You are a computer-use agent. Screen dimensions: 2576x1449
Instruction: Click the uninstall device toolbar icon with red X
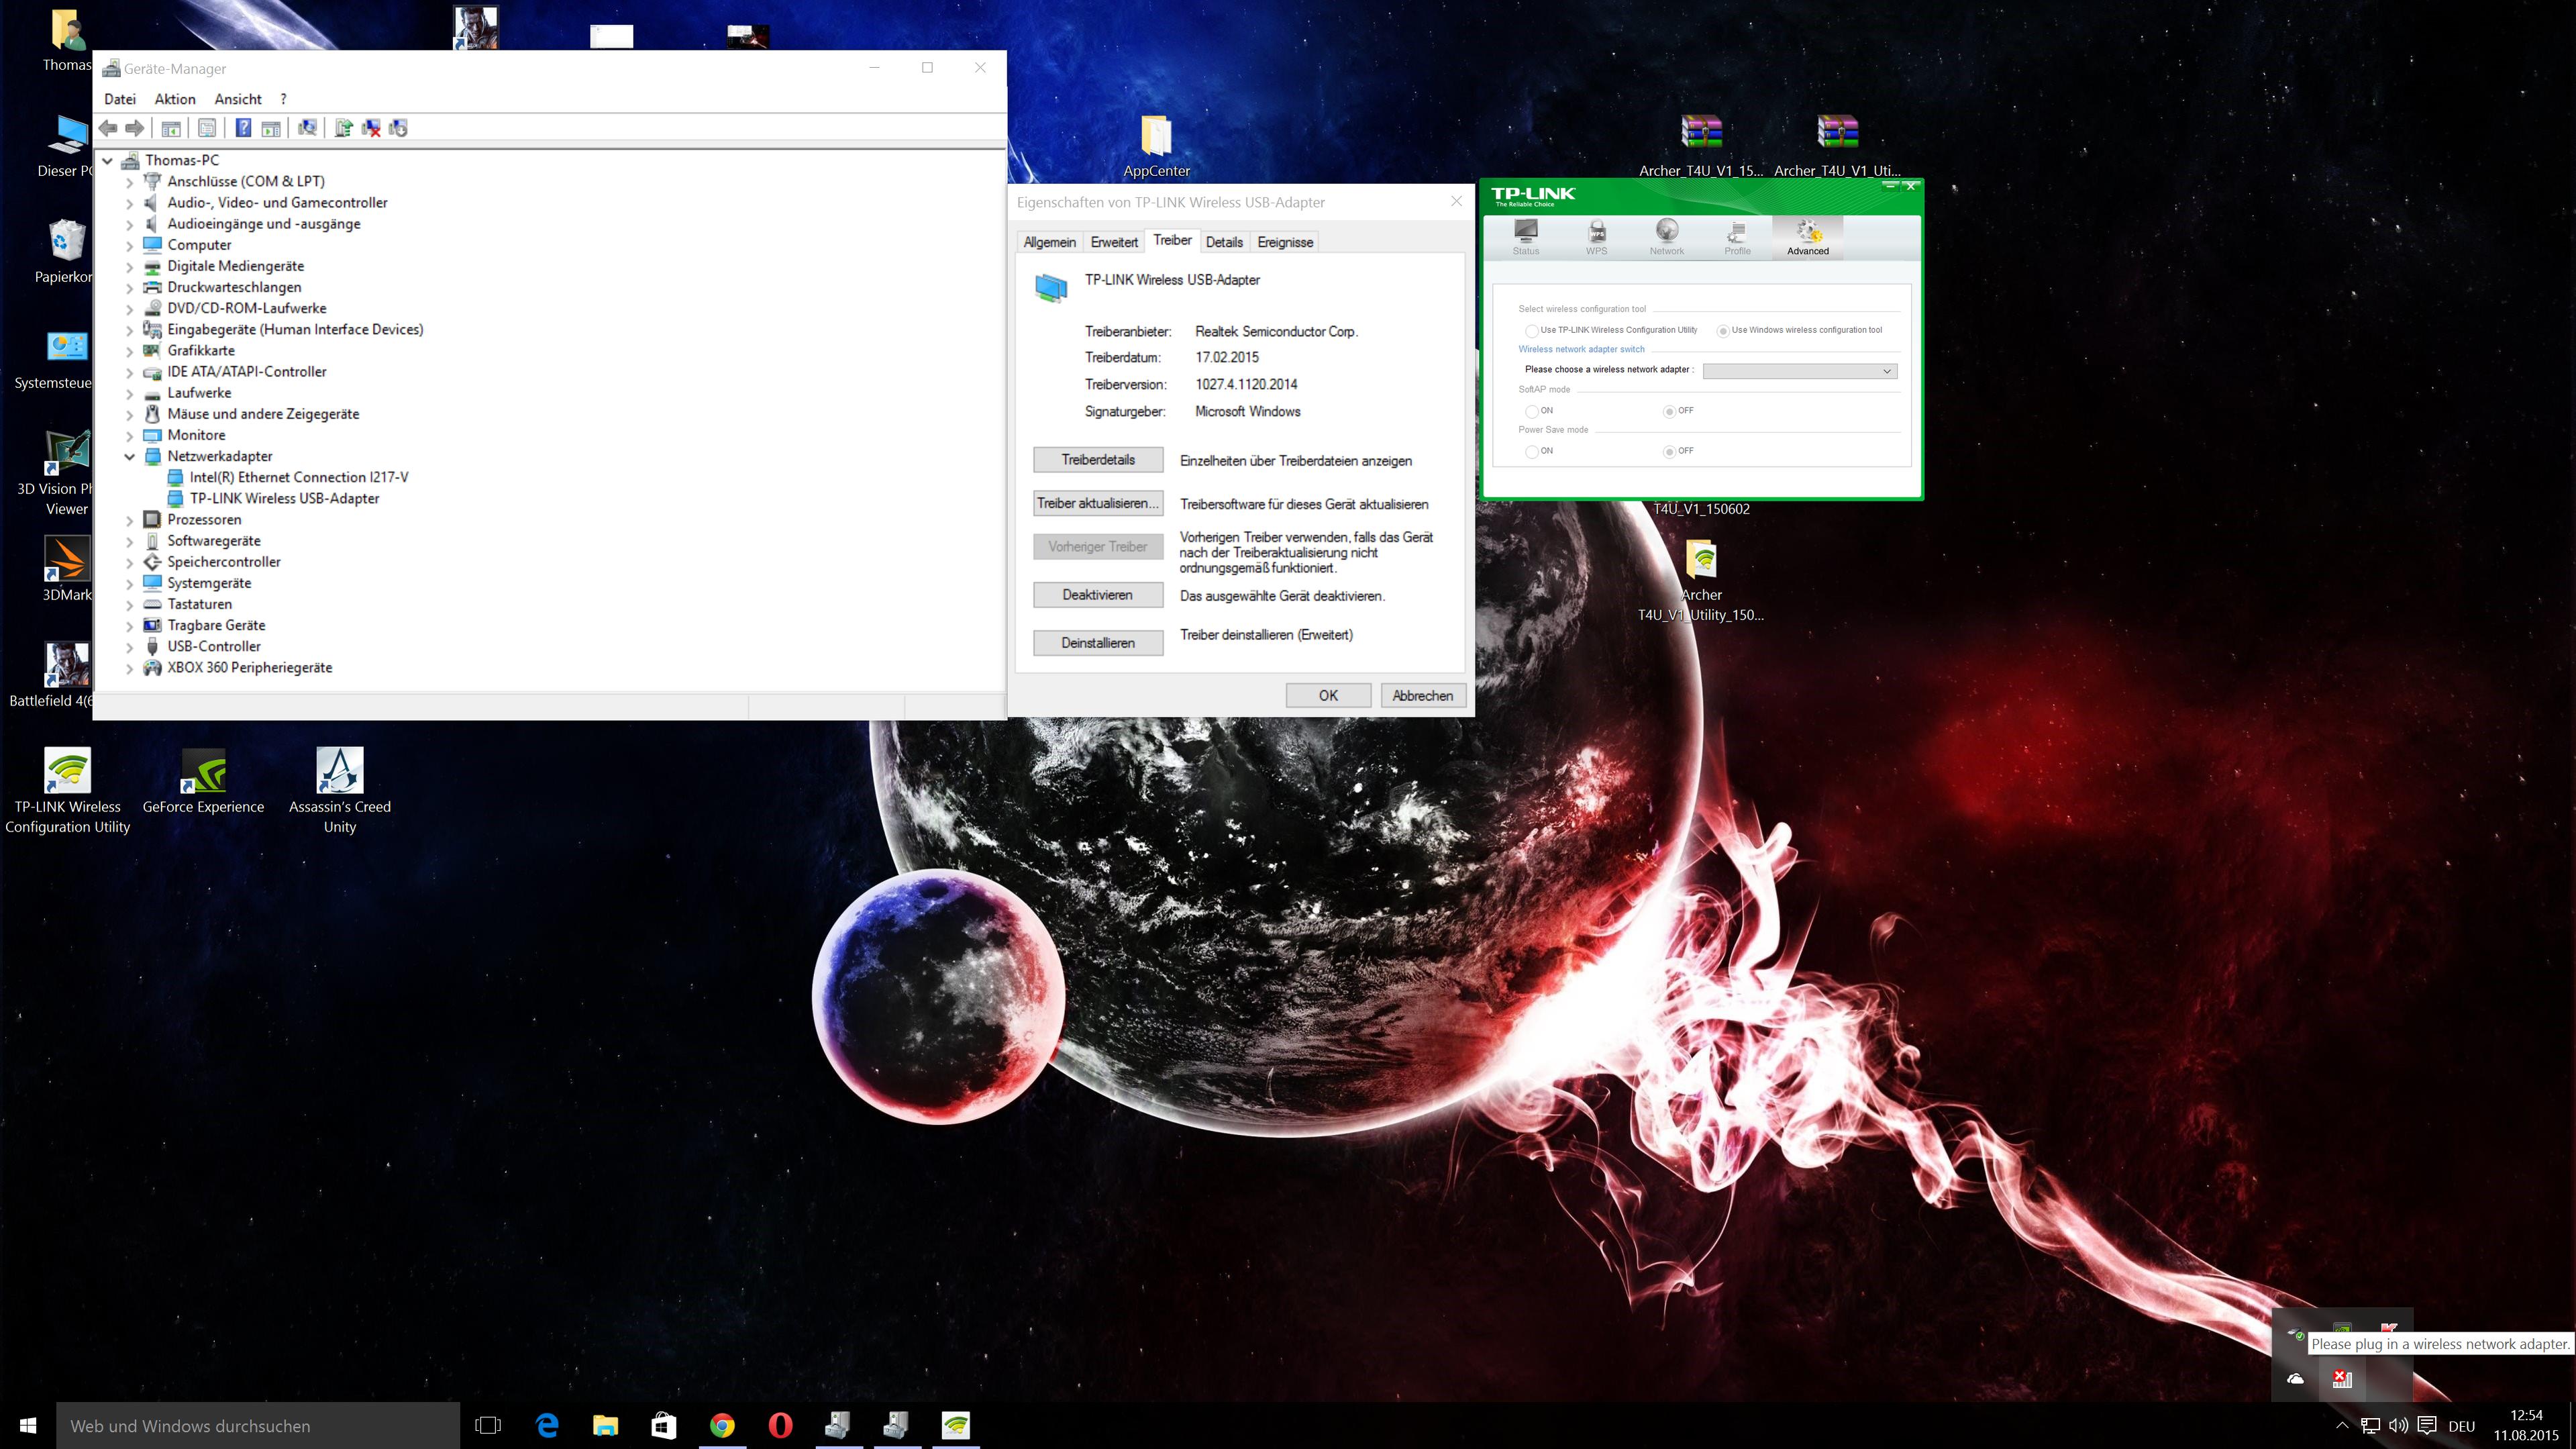(x=371, y=128)
